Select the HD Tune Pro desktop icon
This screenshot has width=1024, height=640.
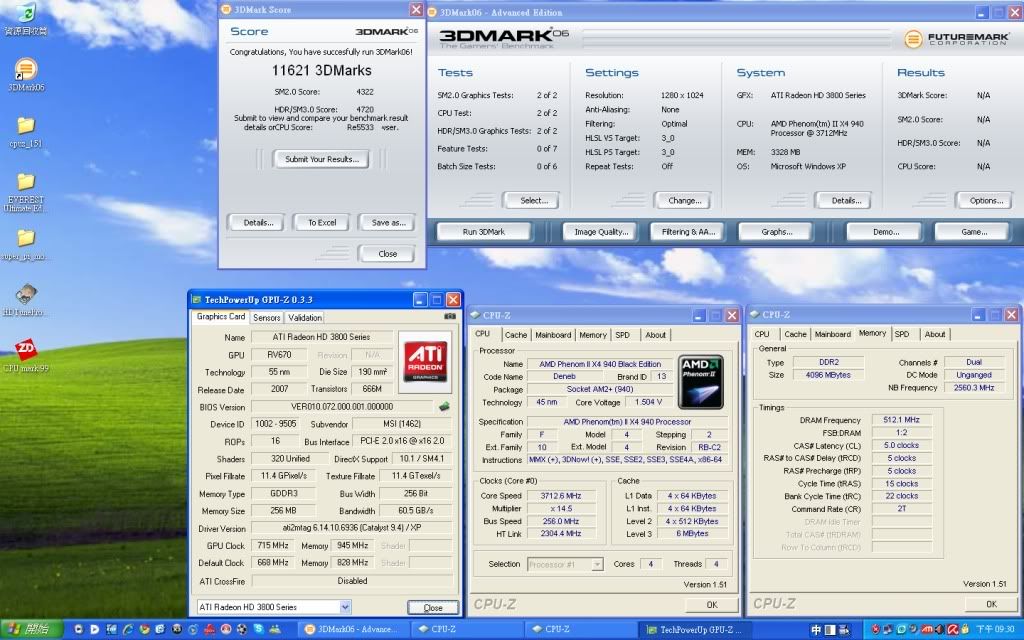[25, 300]
